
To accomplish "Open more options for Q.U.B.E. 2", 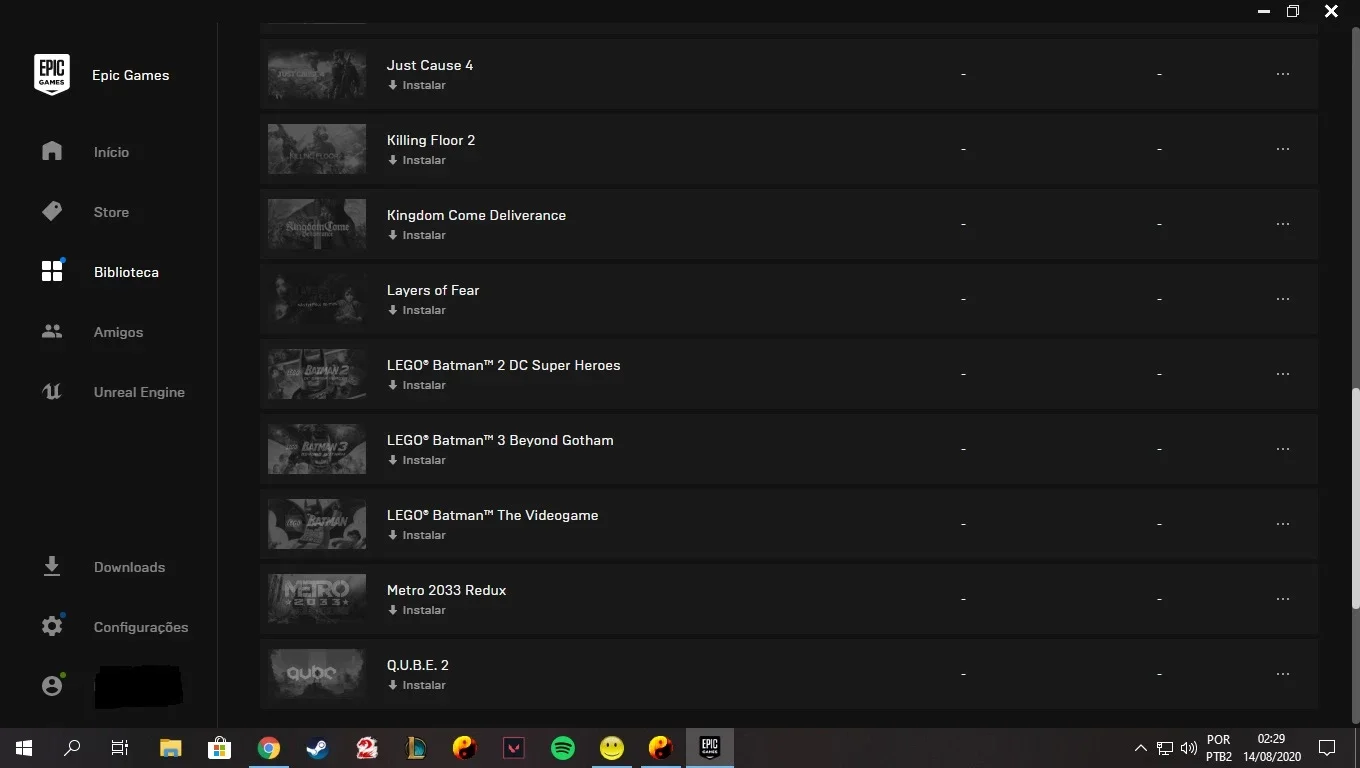I will (1283, 674).
